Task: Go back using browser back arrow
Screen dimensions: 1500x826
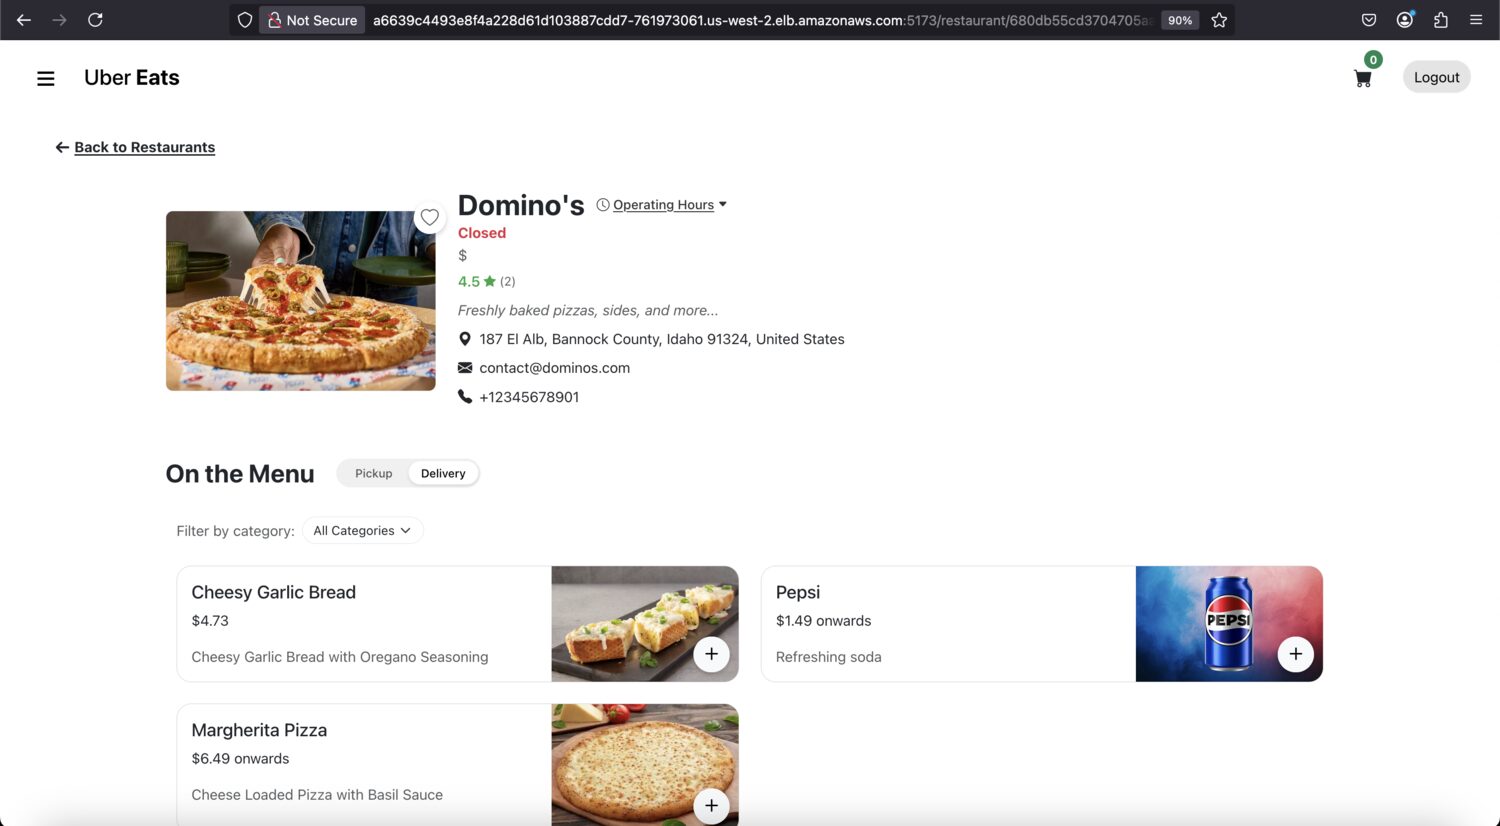Action: click(x=24, y=20)
